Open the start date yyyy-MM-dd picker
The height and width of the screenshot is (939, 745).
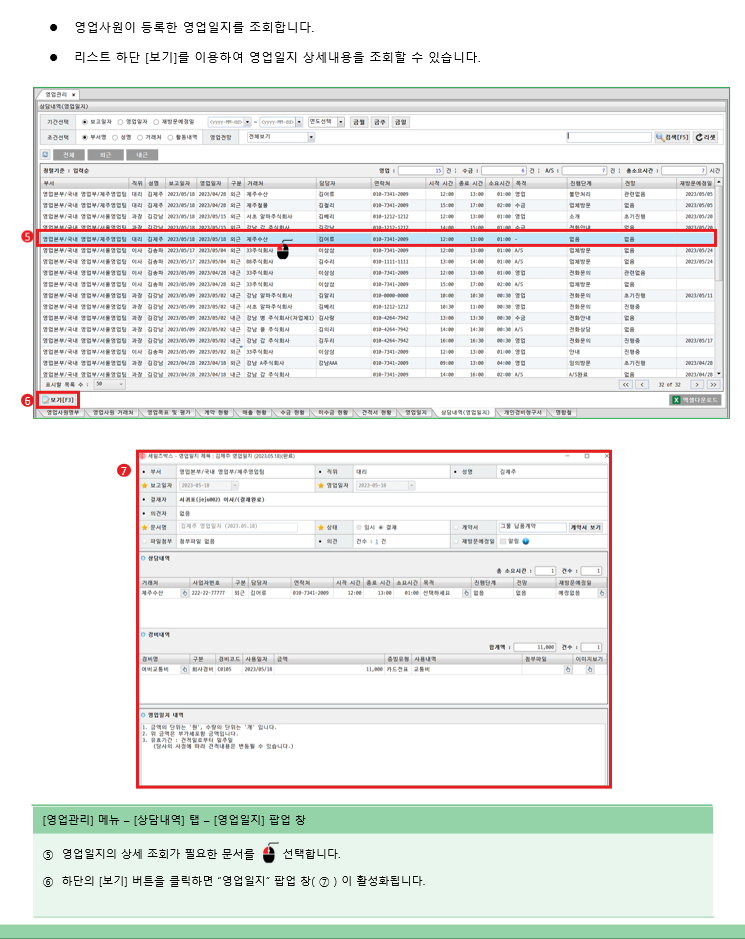pos(247,122)
